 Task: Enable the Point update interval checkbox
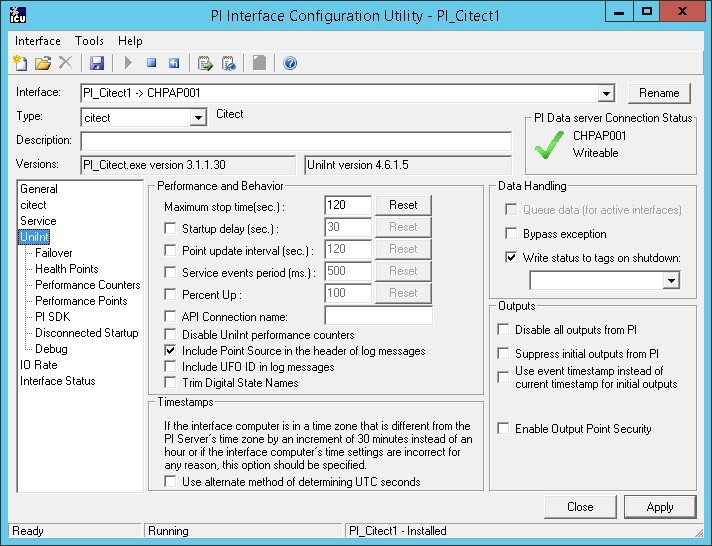click(170, 250)
